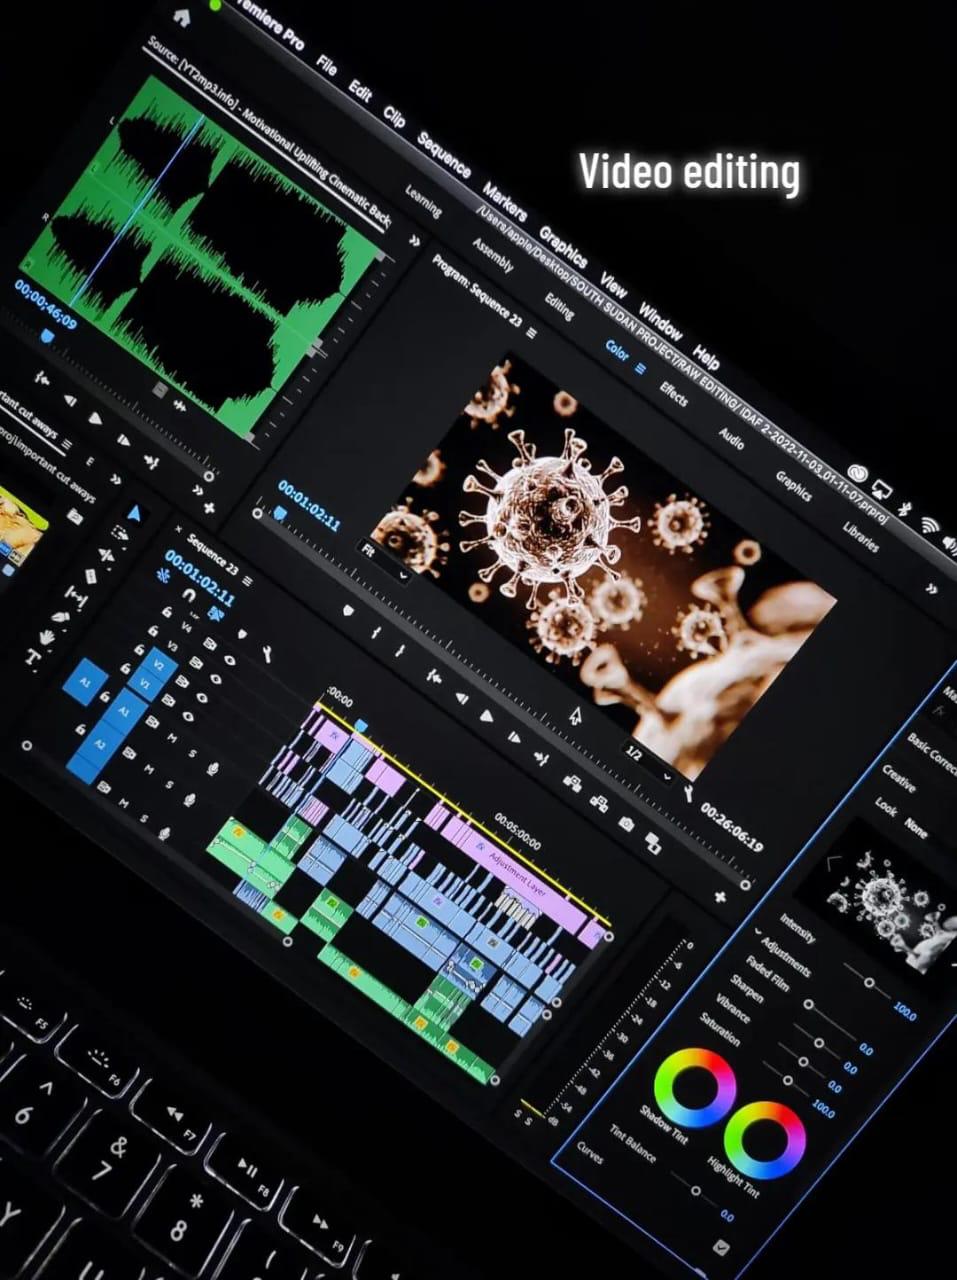Open the Edit menu
The image size is (957, 1280).
(360, 91)
